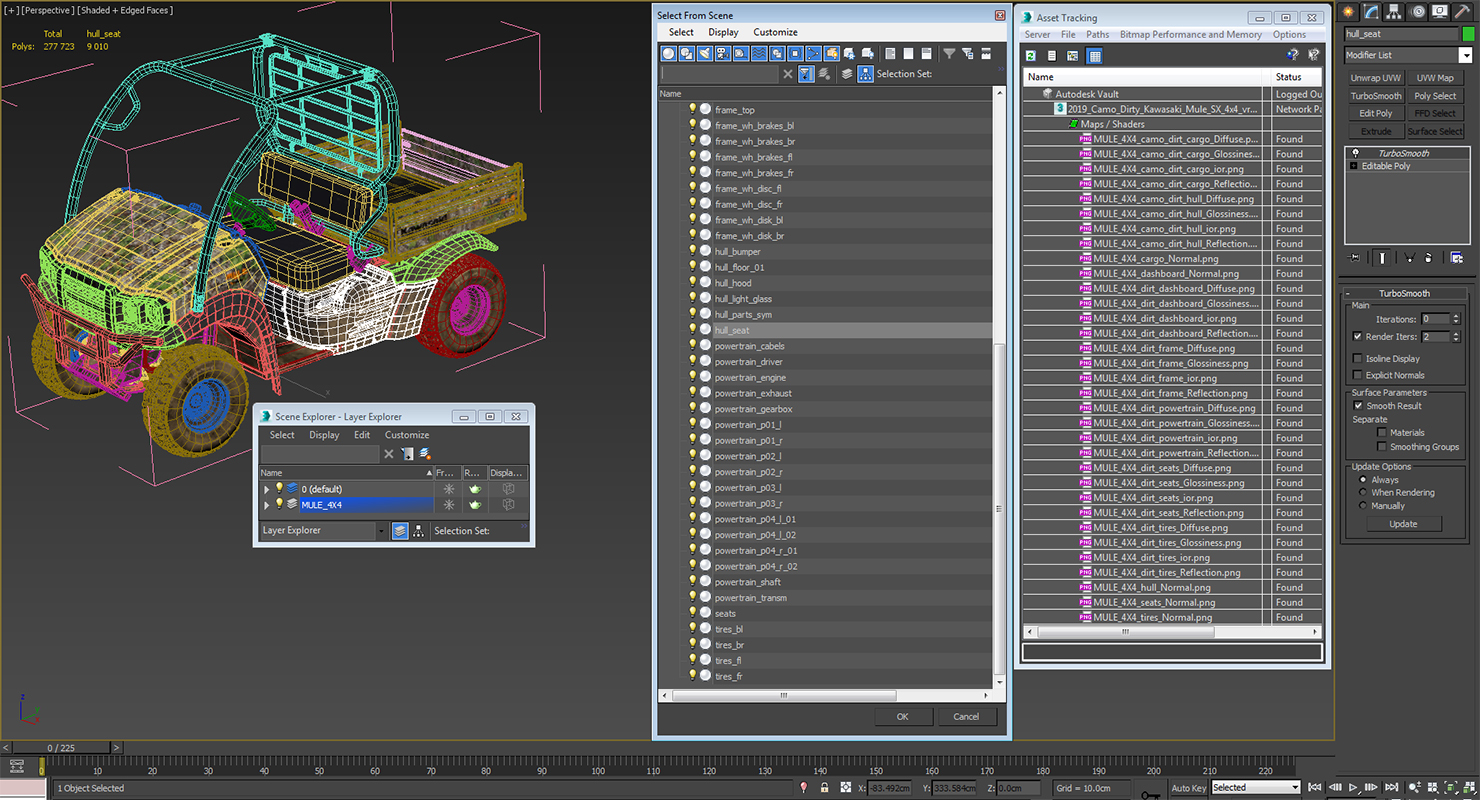Click Select All icon in Select From Scene
The height and width of the screenshot is (800, 1480).
coord(890,54)
